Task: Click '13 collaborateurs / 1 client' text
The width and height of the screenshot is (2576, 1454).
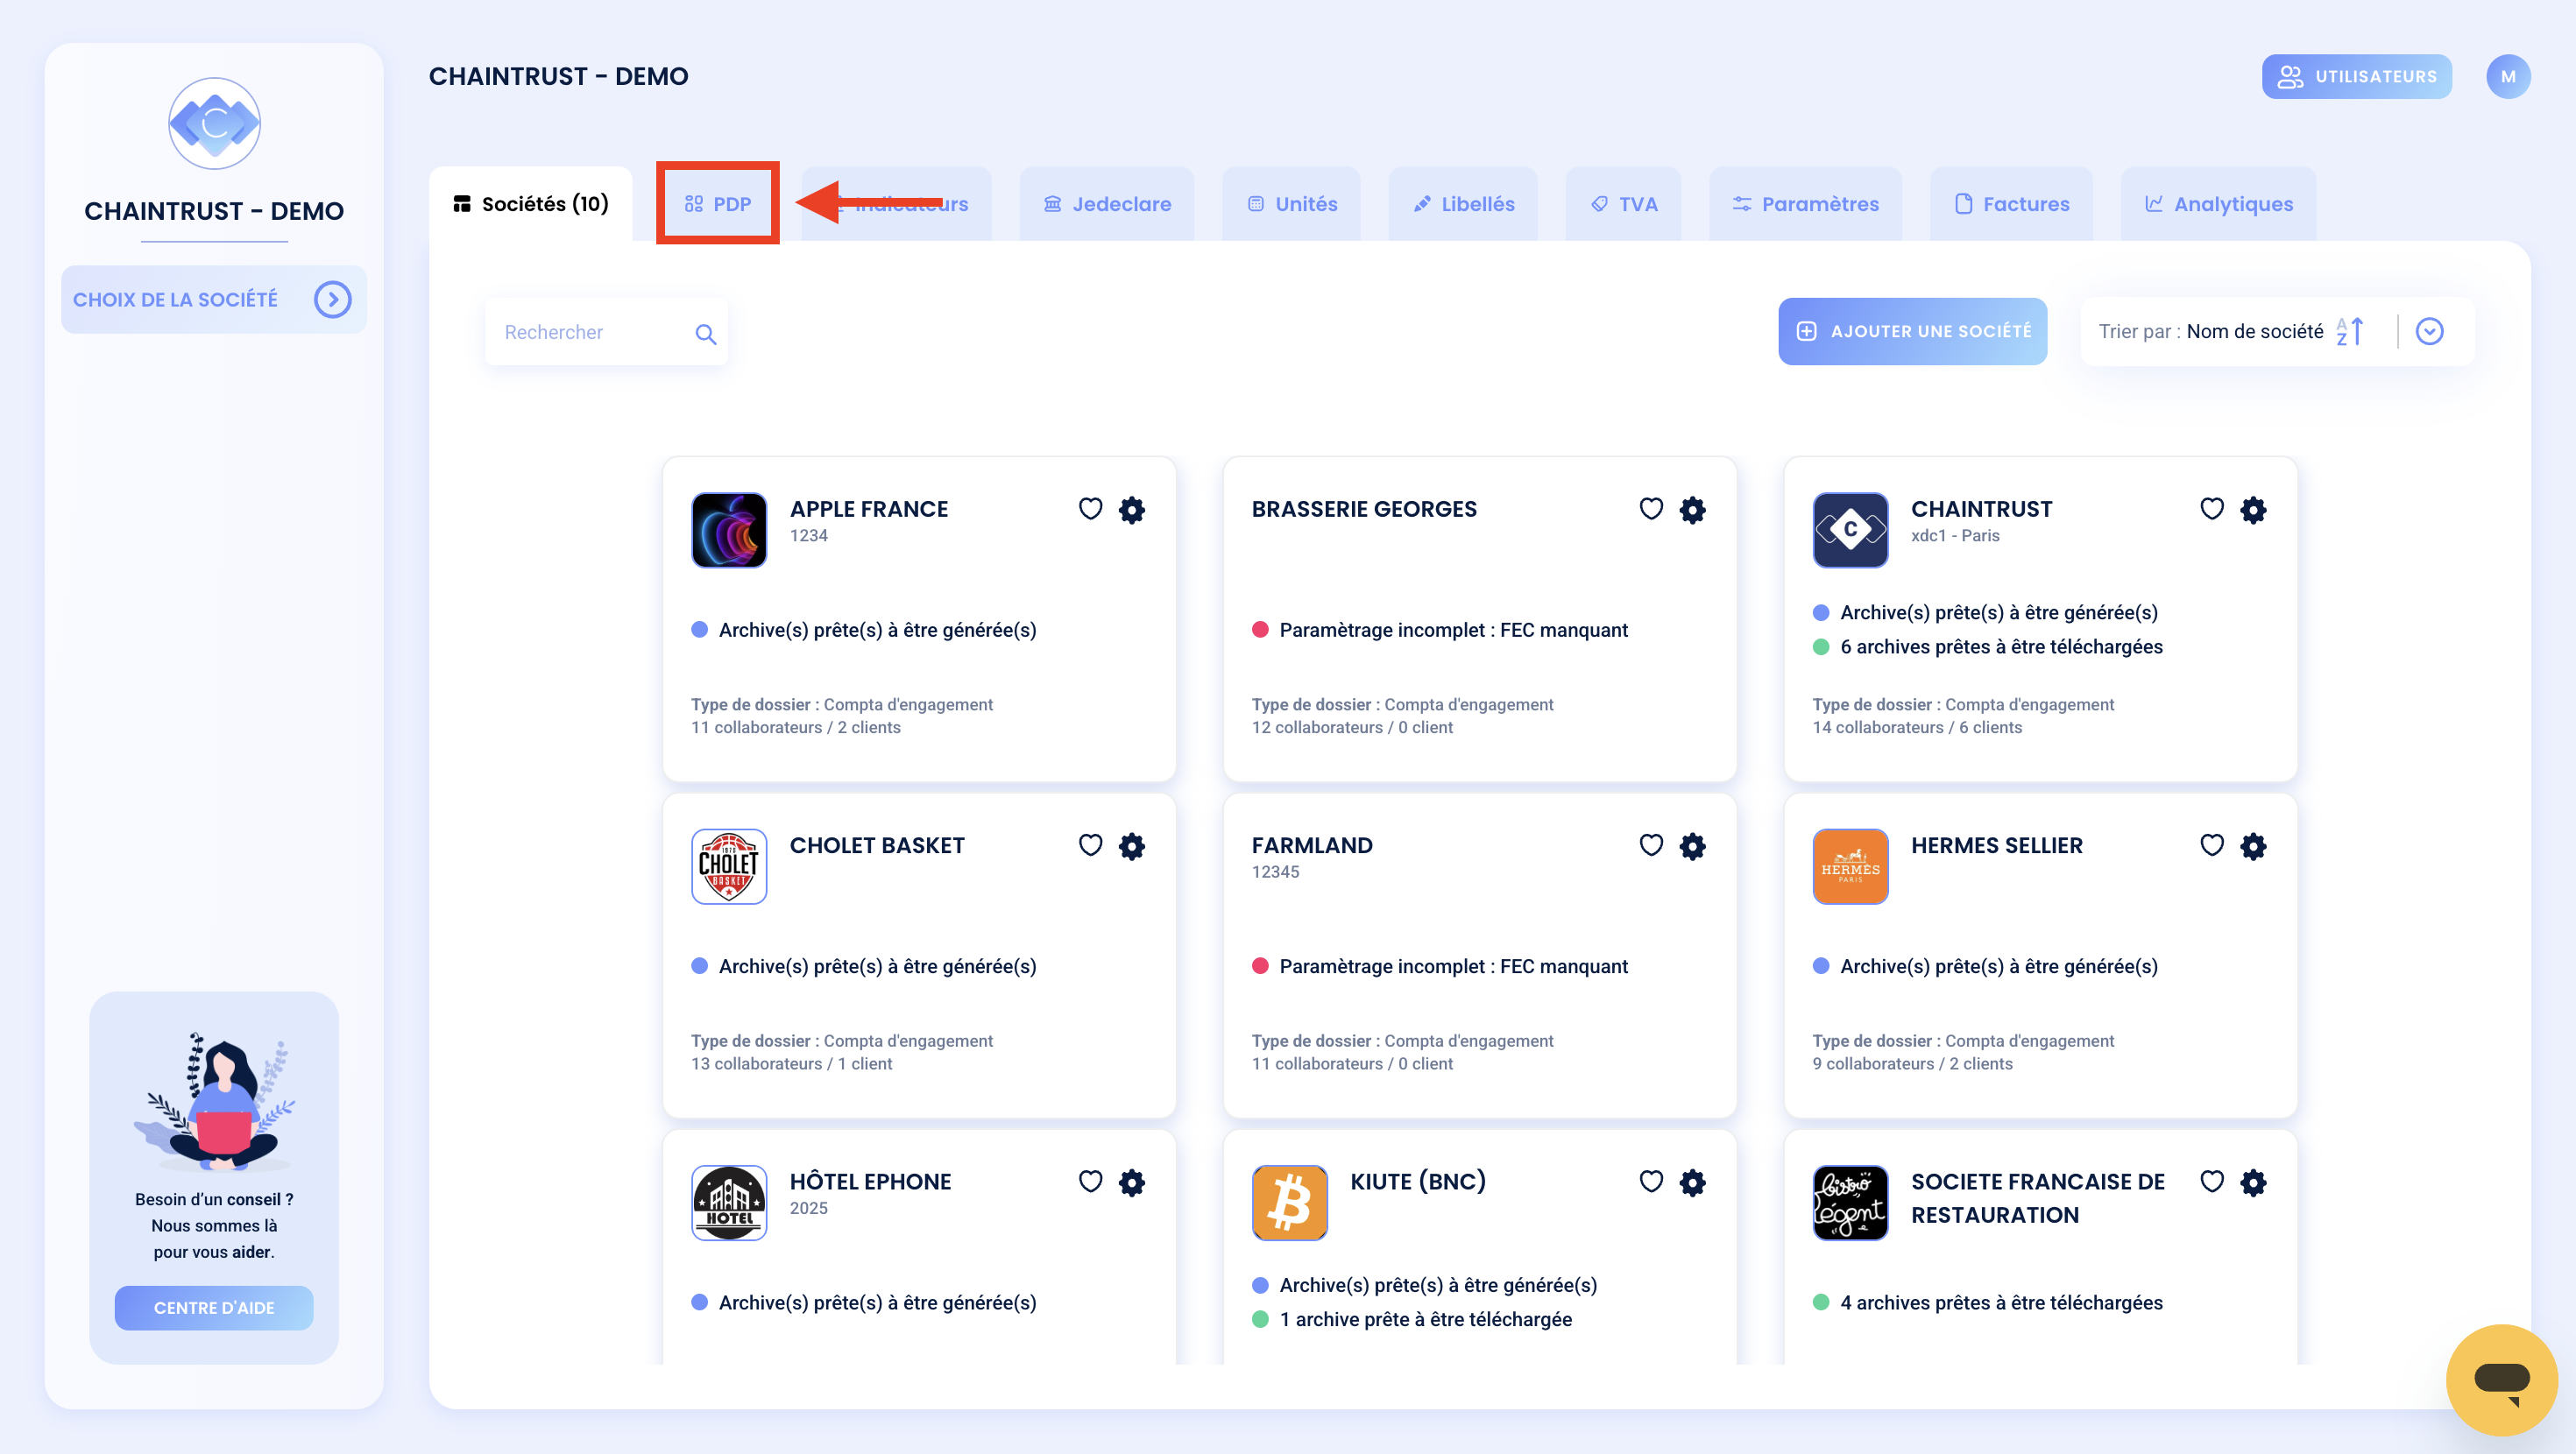Action: (x=792, y=1063)
